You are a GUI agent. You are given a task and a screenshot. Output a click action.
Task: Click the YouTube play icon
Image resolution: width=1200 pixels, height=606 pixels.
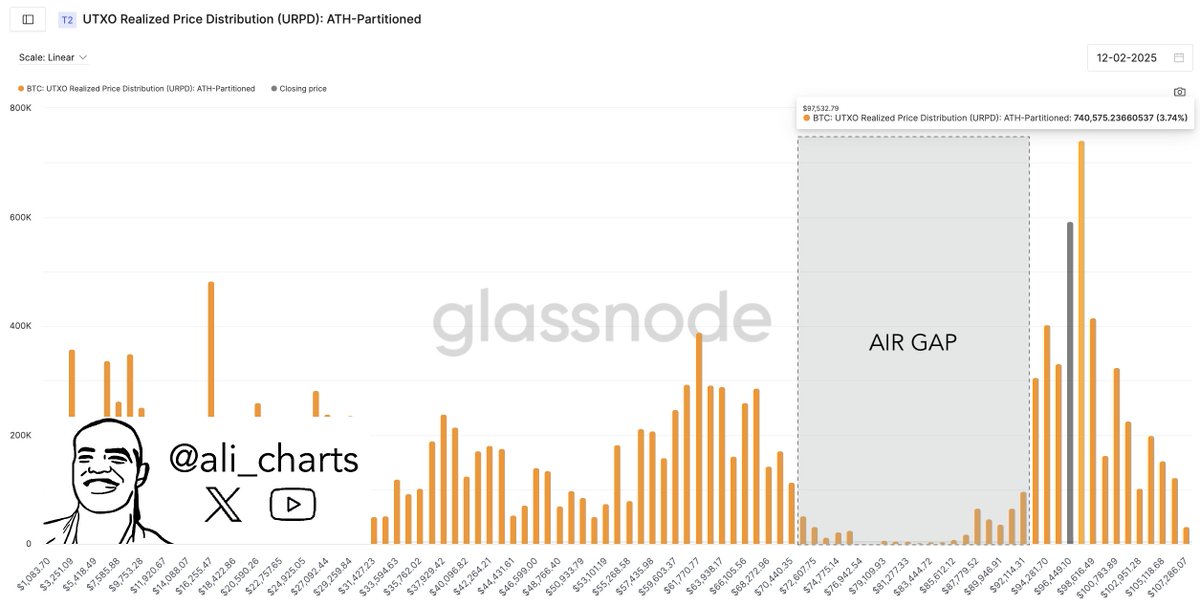(x=292, y=504)
